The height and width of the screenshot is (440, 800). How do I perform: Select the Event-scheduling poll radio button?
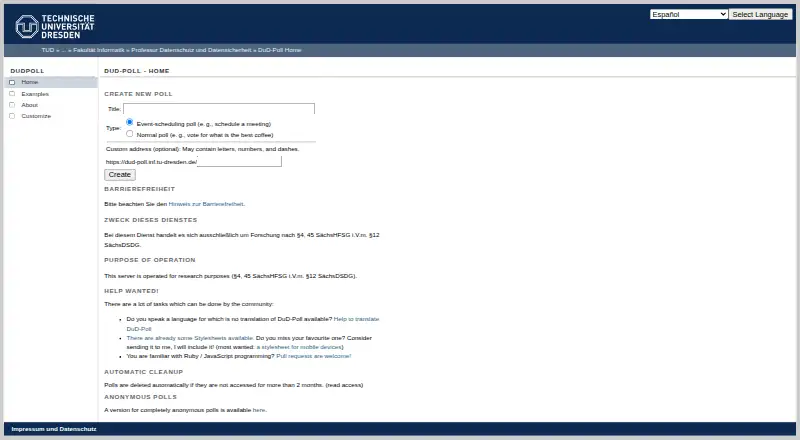pyautogui.click(x=130, y=123)
